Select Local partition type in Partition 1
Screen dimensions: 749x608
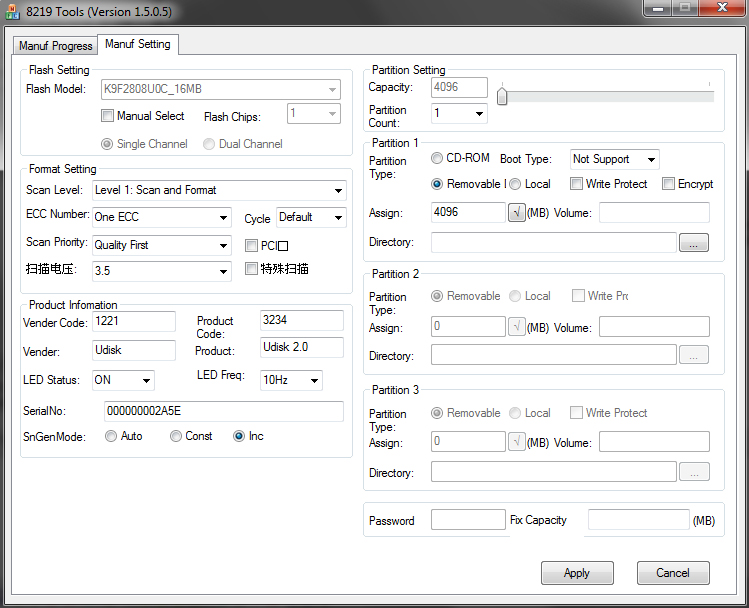click(515, 184)
